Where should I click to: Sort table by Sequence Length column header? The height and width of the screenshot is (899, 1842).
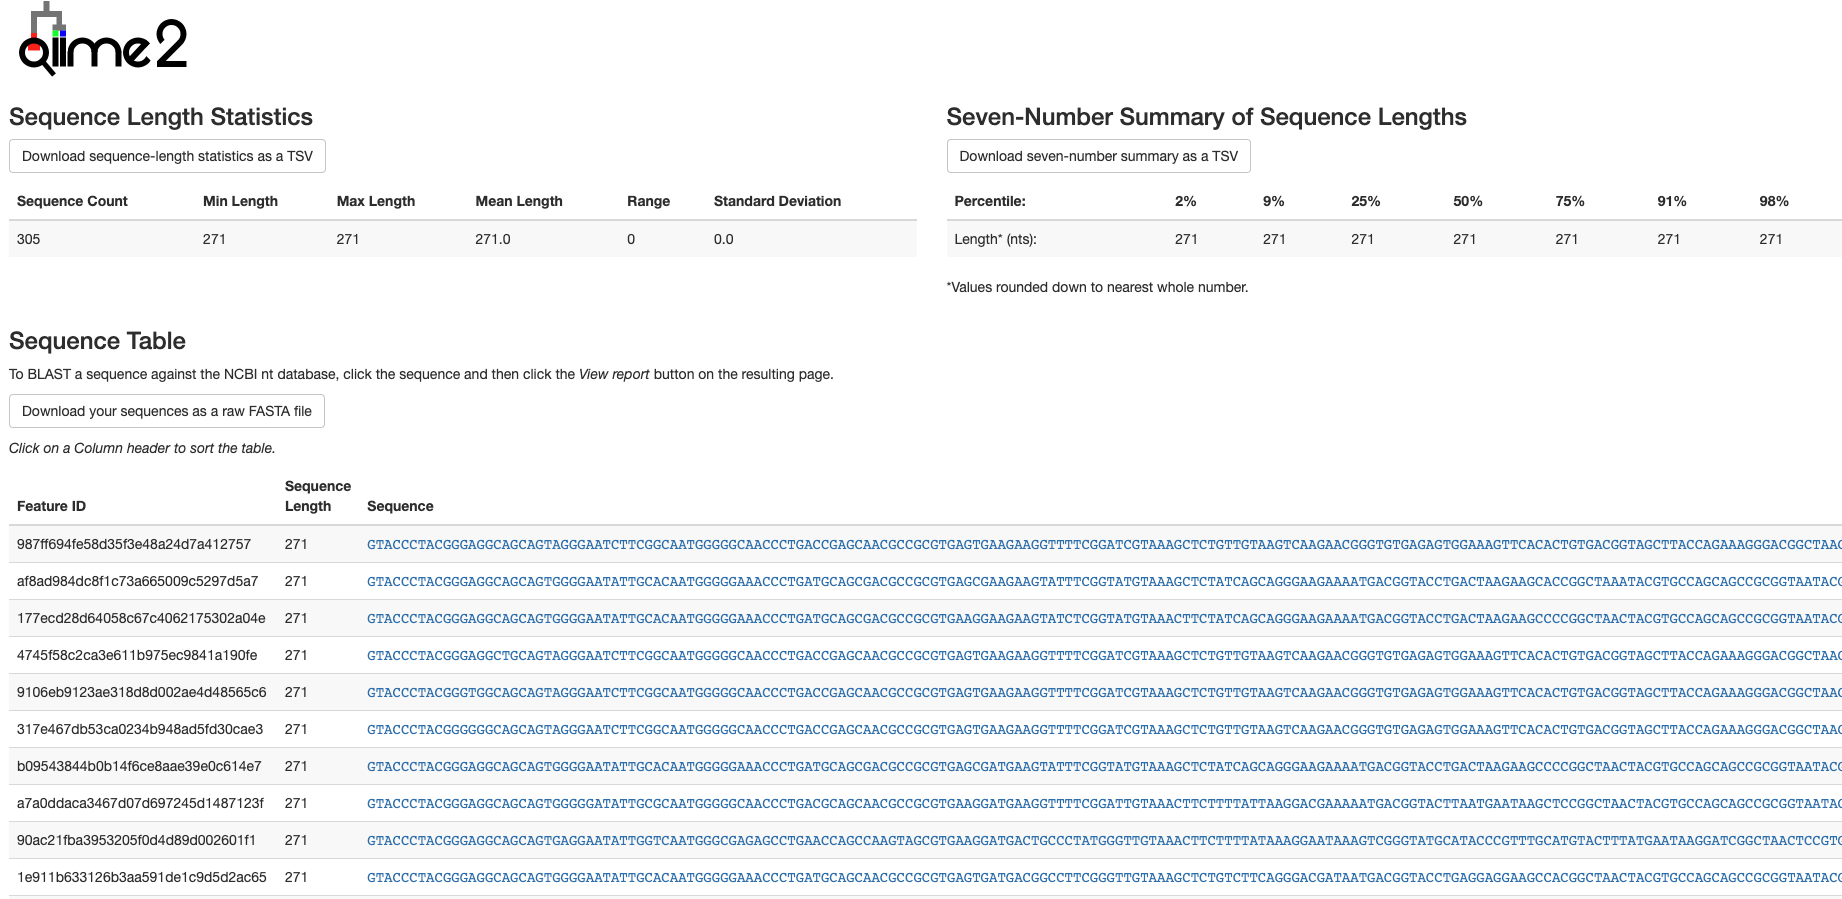[317, 496]
